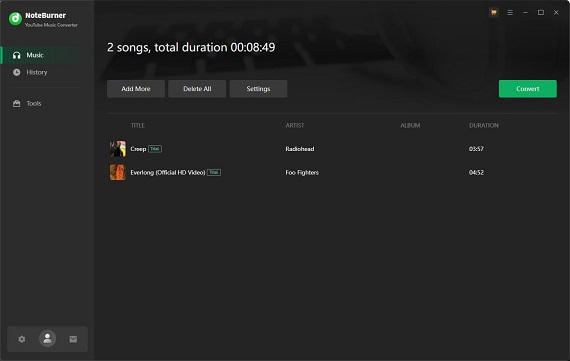Screen dimensions: 570x361
Task: Click the Delete All button
Action: pyautogui.click(x=197, y=89)
